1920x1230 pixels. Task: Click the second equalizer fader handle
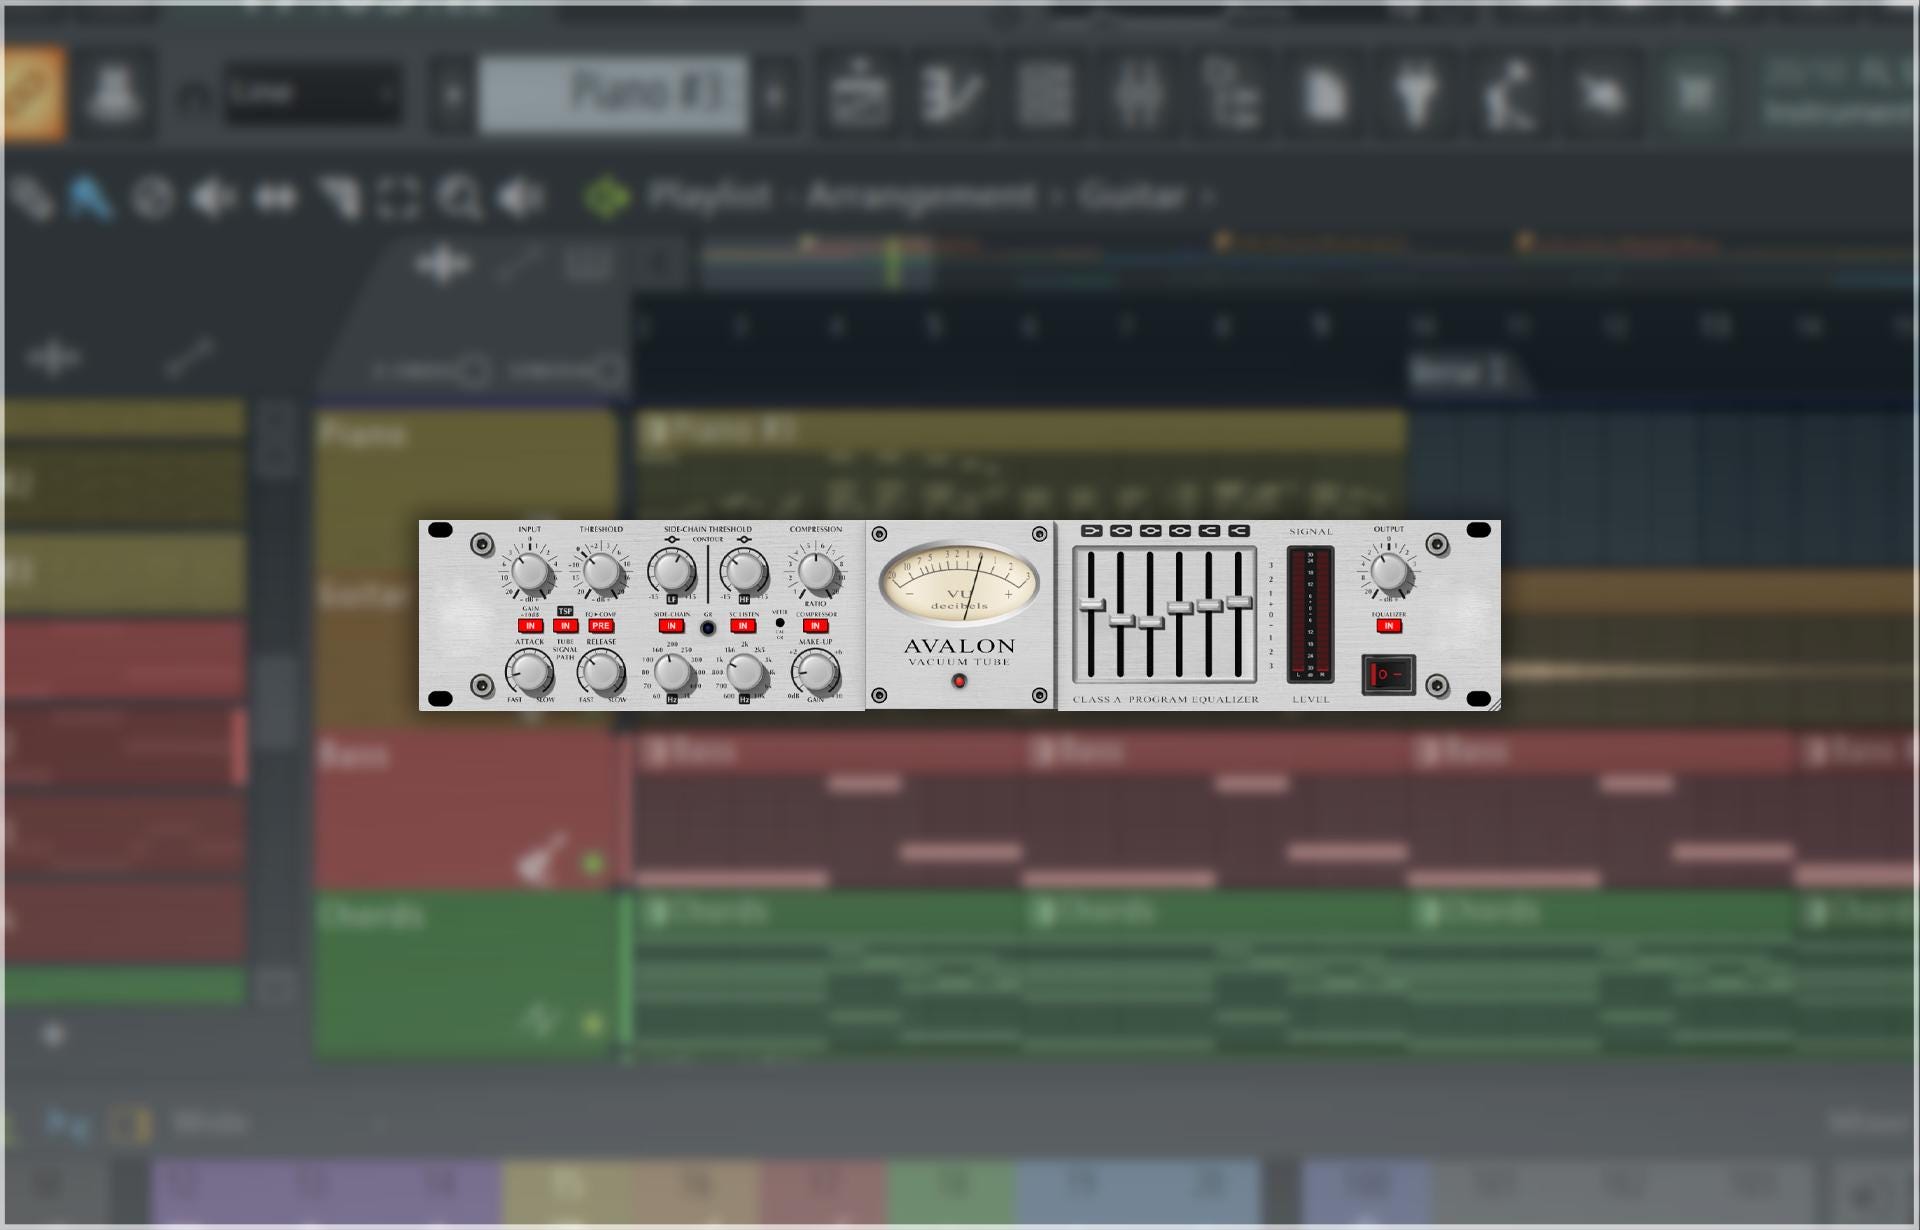coord(1121,620)
